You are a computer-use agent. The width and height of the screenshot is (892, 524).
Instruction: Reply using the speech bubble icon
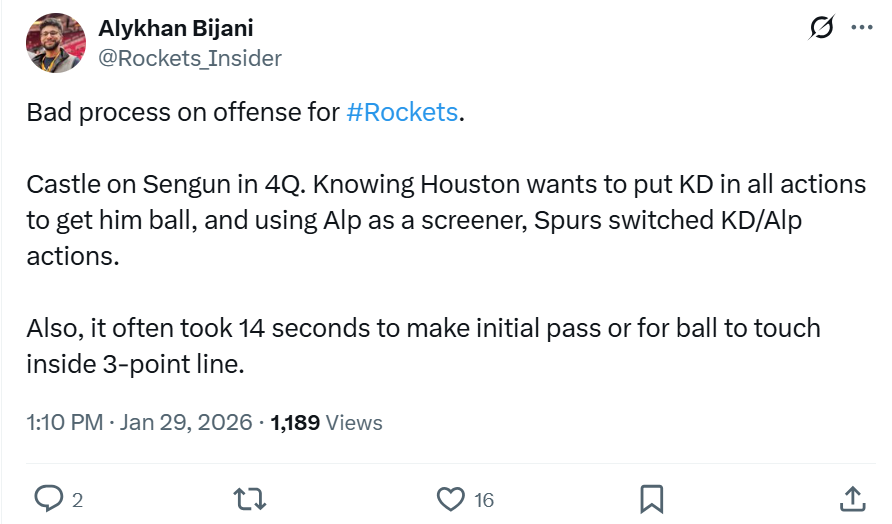tap(47, 498)
